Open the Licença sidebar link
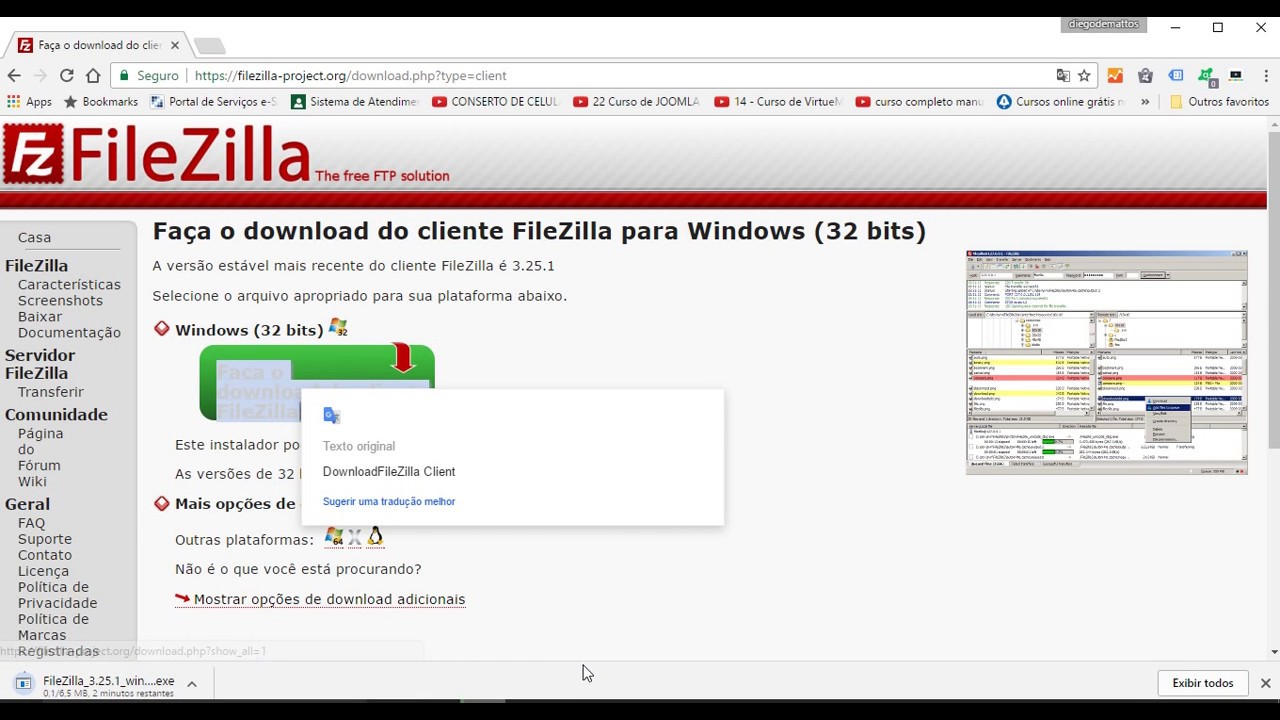The image size is (1280, 720). point(43,571)
